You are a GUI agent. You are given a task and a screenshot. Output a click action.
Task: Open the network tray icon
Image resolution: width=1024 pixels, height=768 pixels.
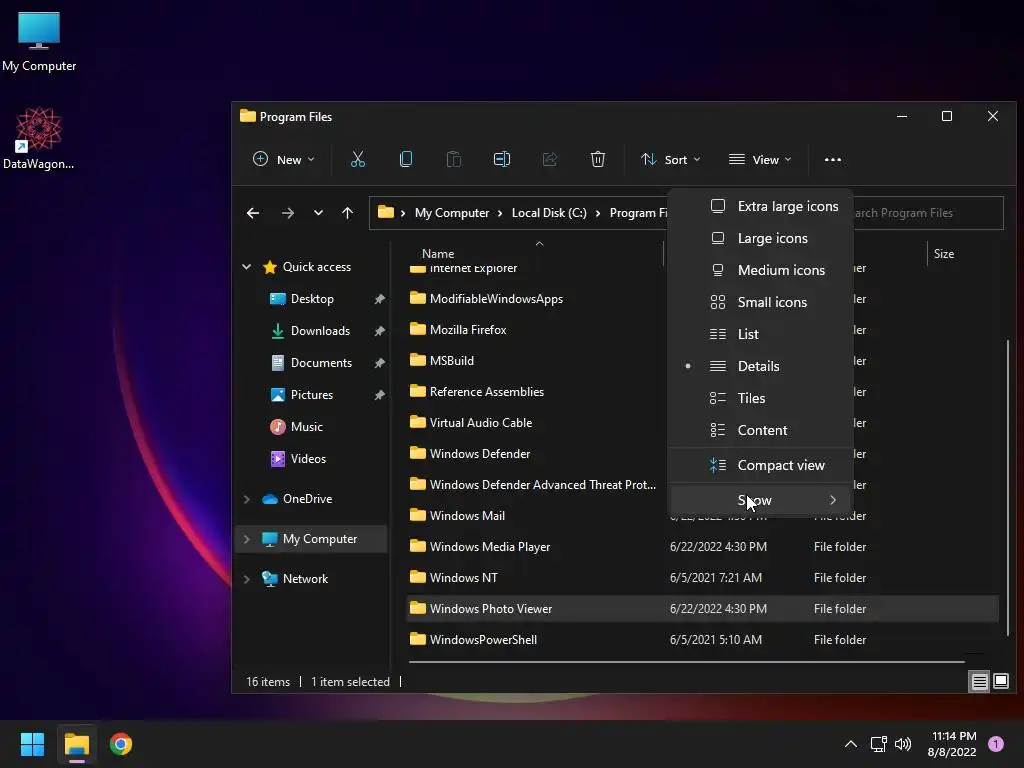[878, 744]
